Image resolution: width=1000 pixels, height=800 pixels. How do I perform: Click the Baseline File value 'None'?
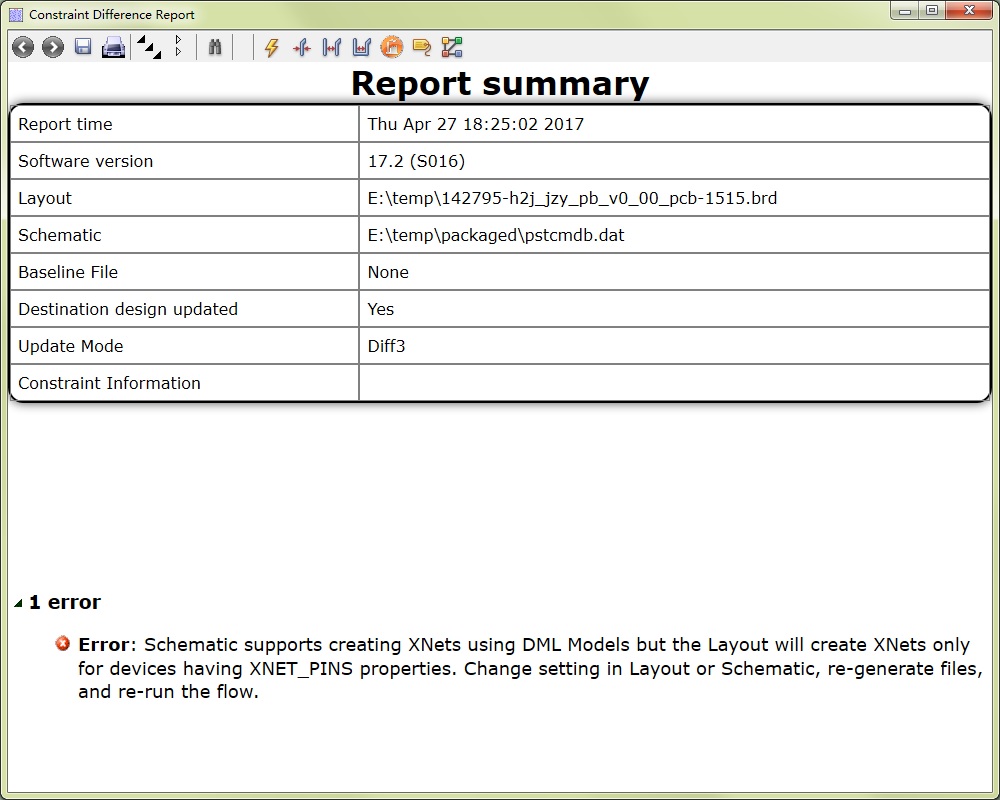click(x=388, y=272)
